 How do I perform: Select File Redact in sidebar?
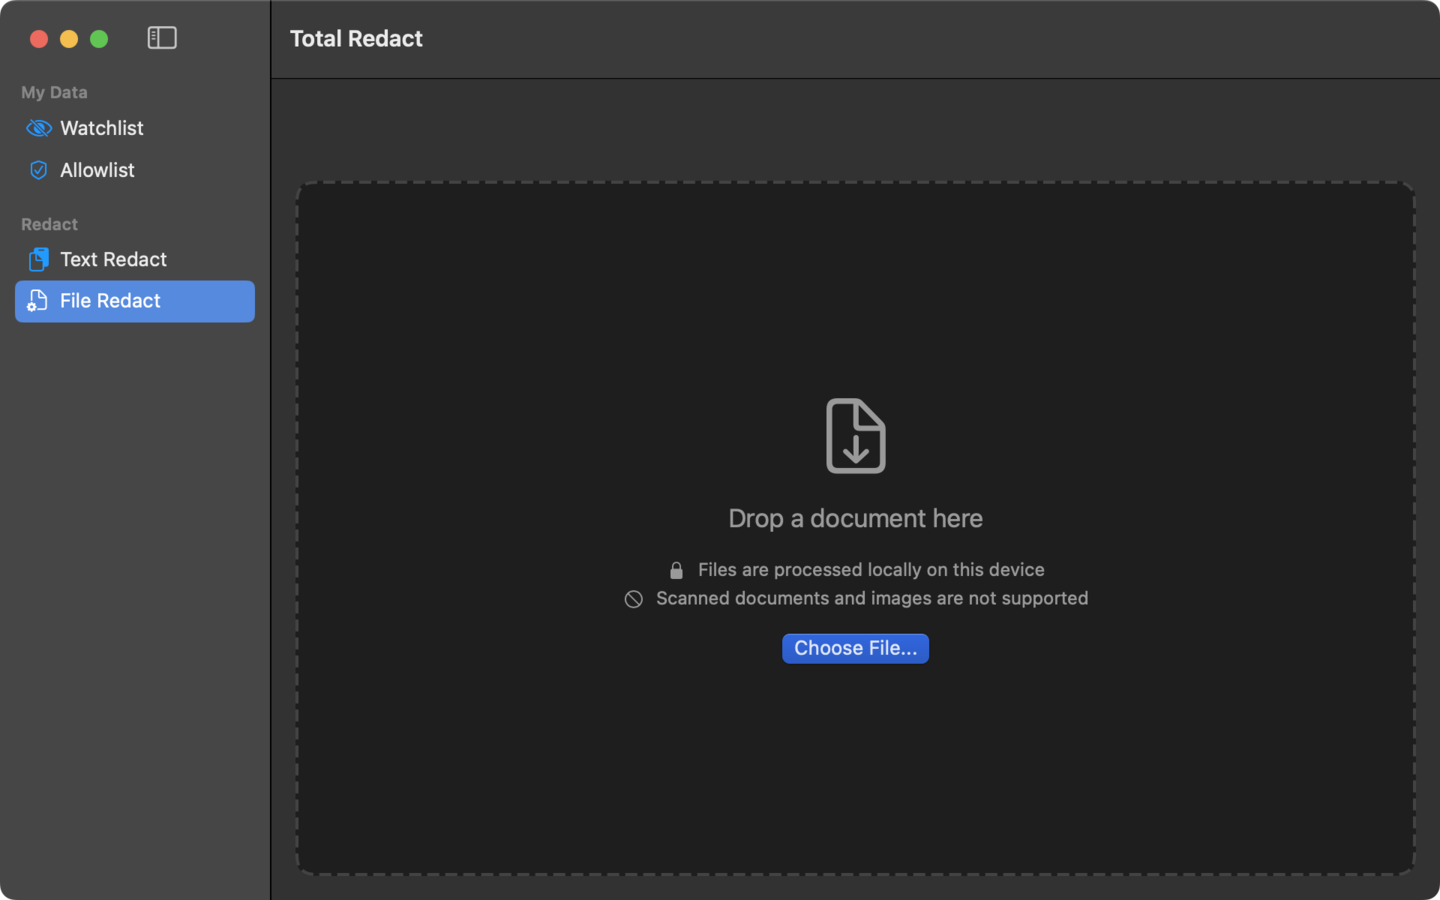[x=135, y=301]
